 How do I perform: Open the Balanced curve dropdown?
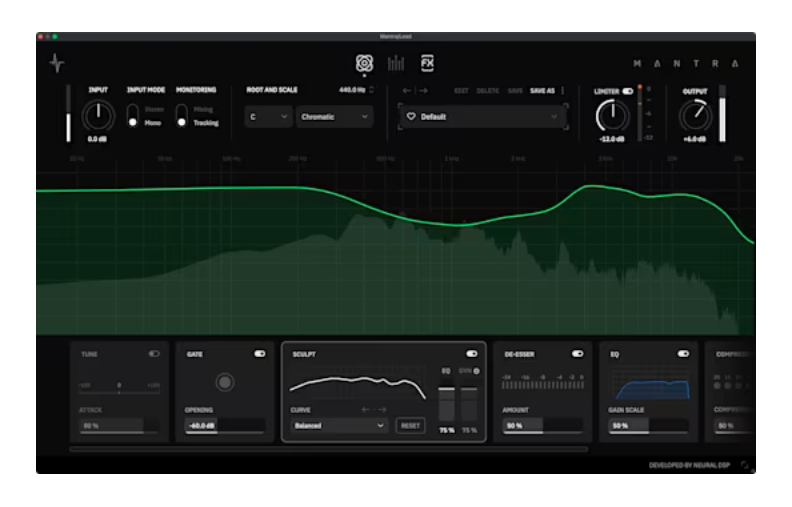338,426
